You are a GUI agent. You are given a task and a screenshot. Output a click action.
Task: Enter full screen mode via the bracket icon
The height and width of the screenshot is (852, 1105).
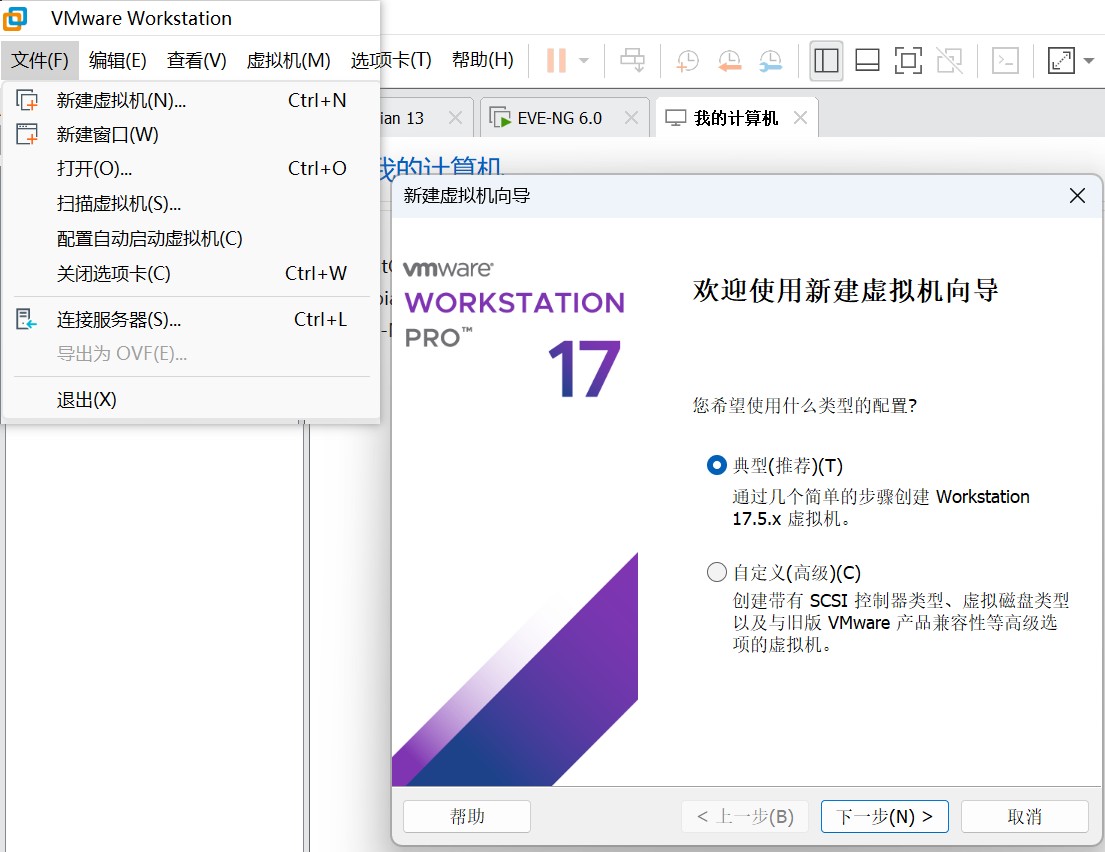[908, 60]
